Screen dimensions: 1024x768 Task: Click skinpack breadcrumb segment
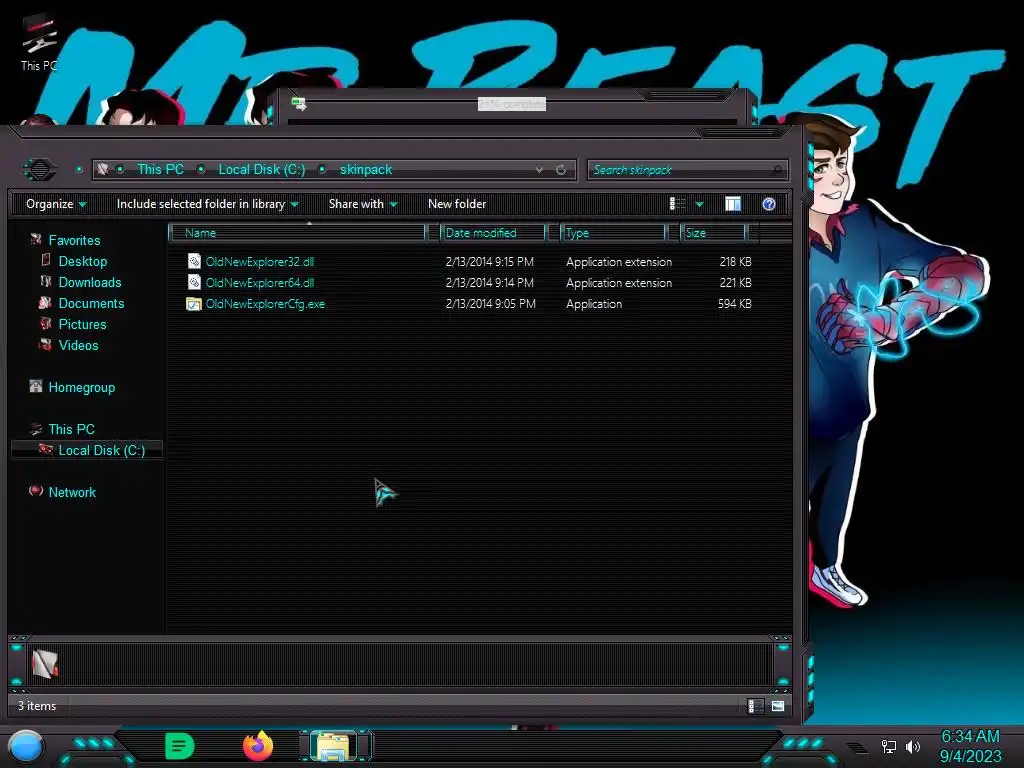point(366,169)
